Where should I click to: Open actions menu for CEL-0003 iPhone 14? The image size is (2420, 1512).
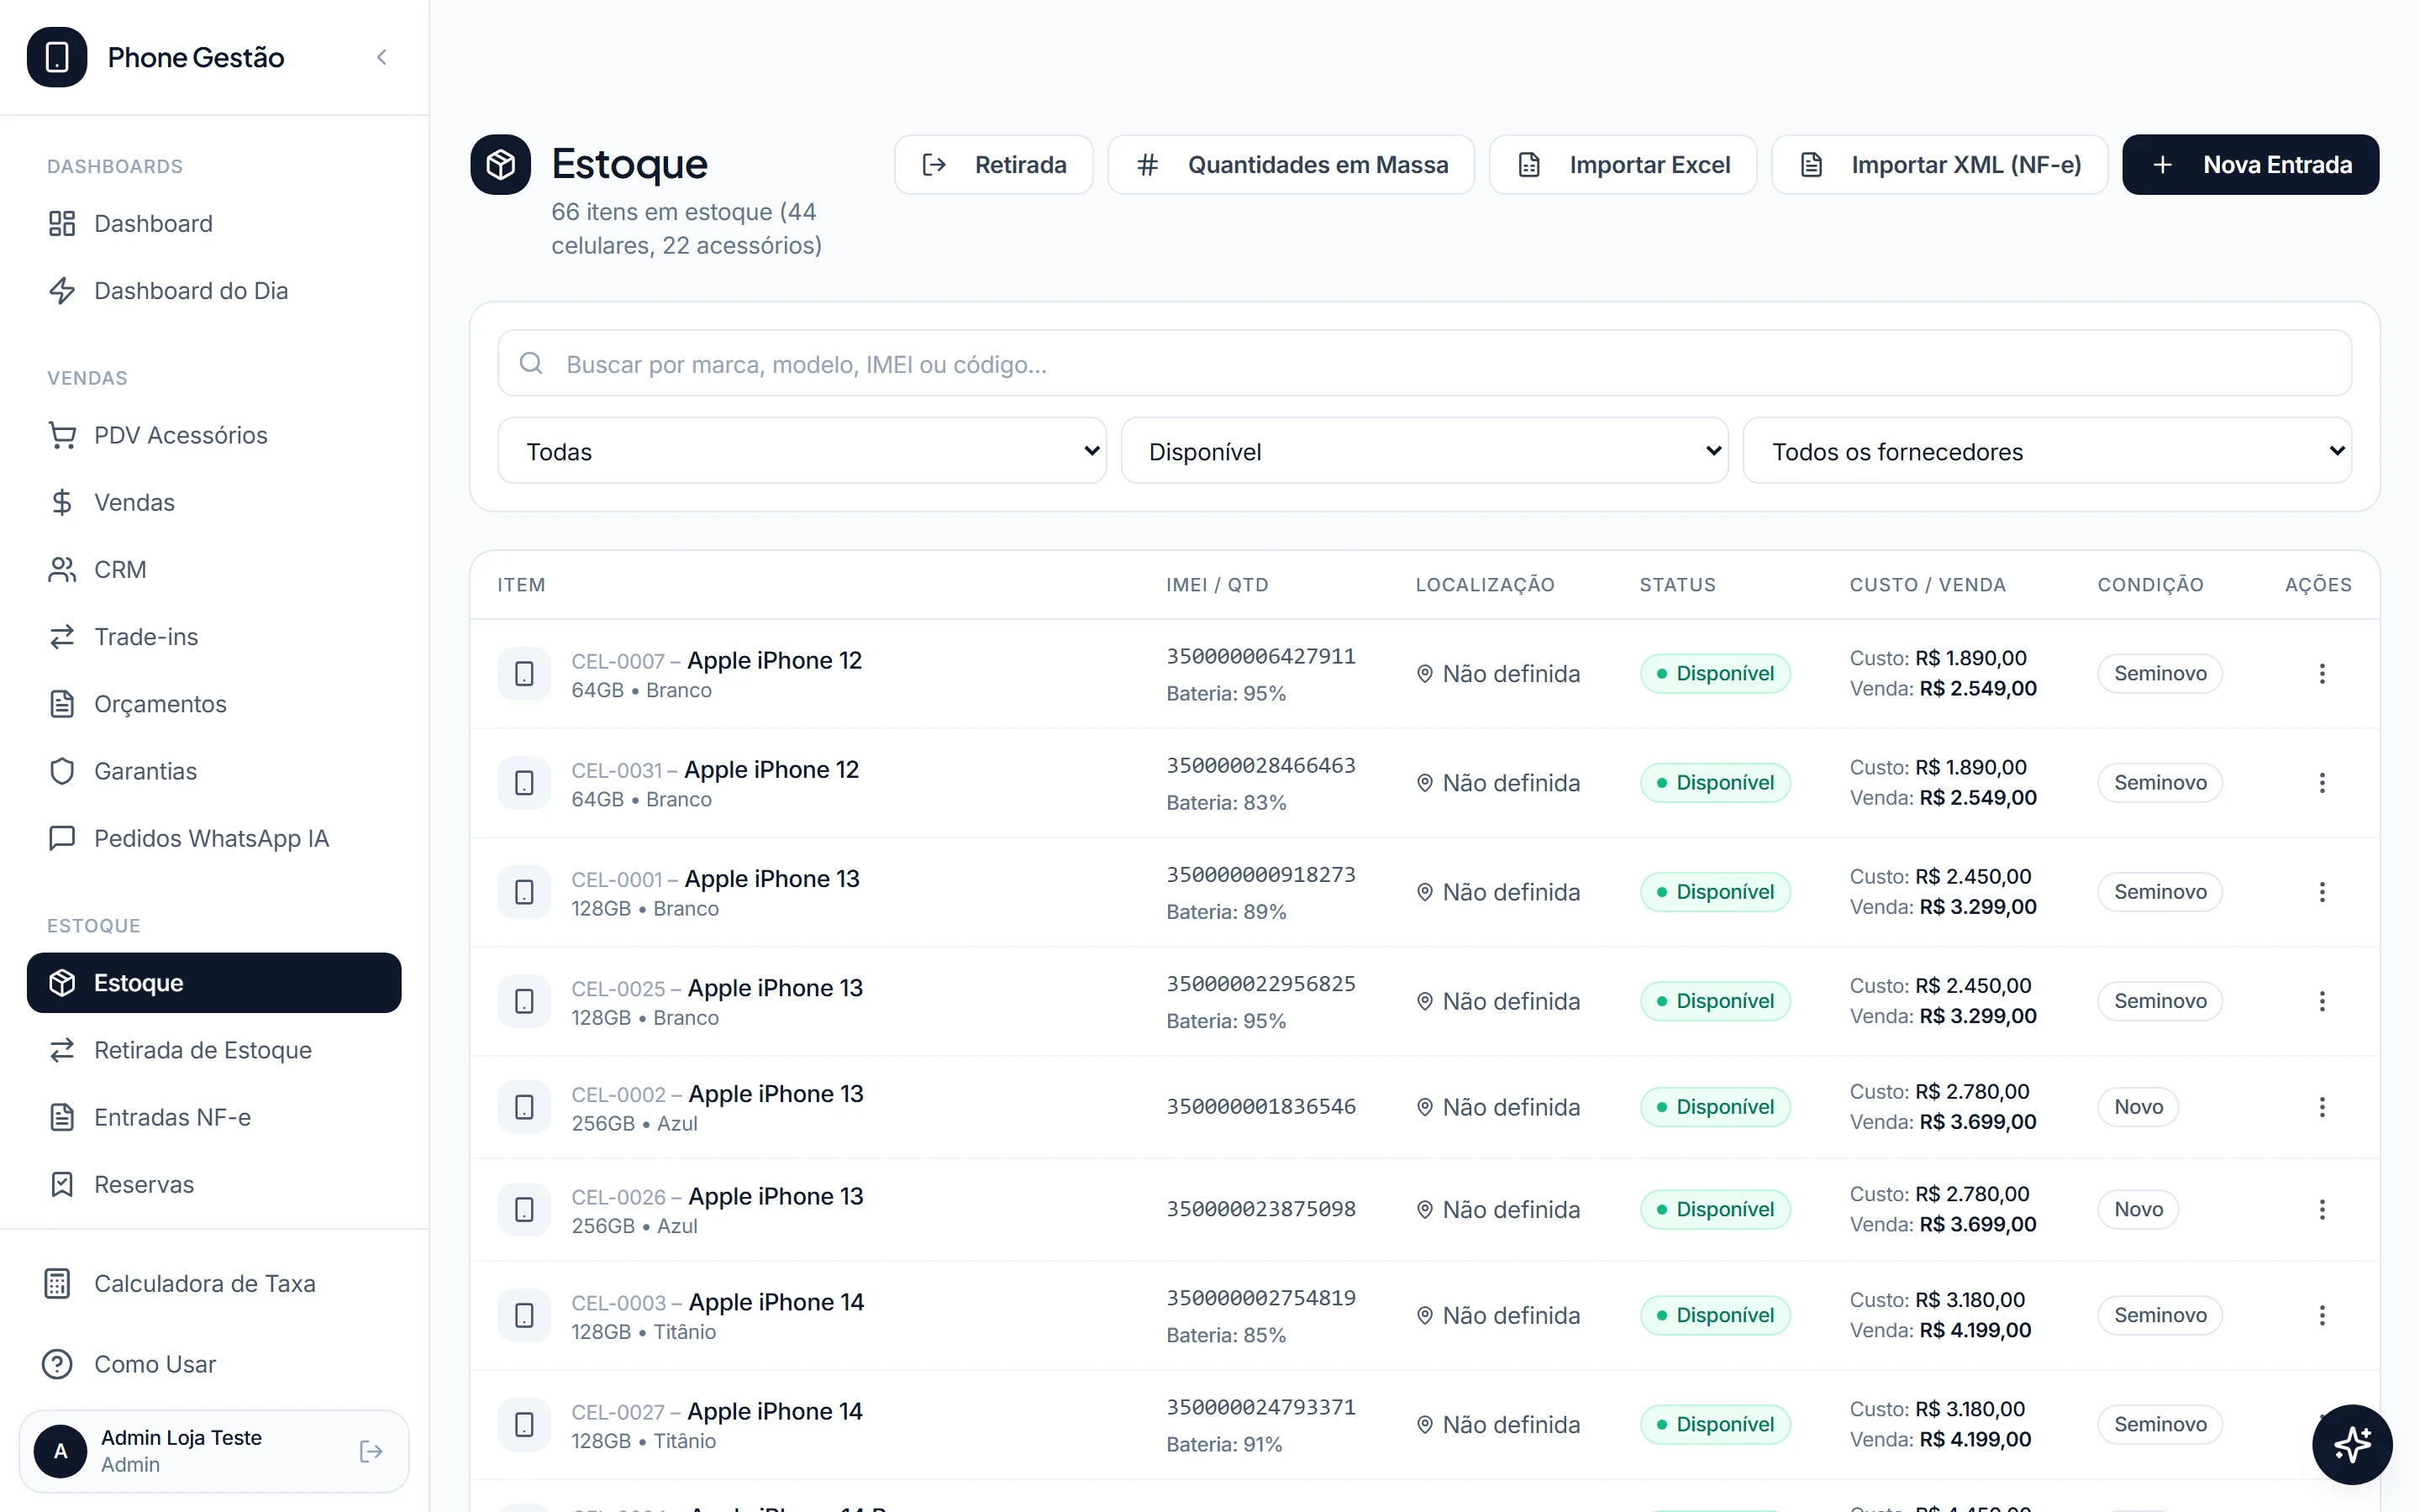(2322, 1315)
